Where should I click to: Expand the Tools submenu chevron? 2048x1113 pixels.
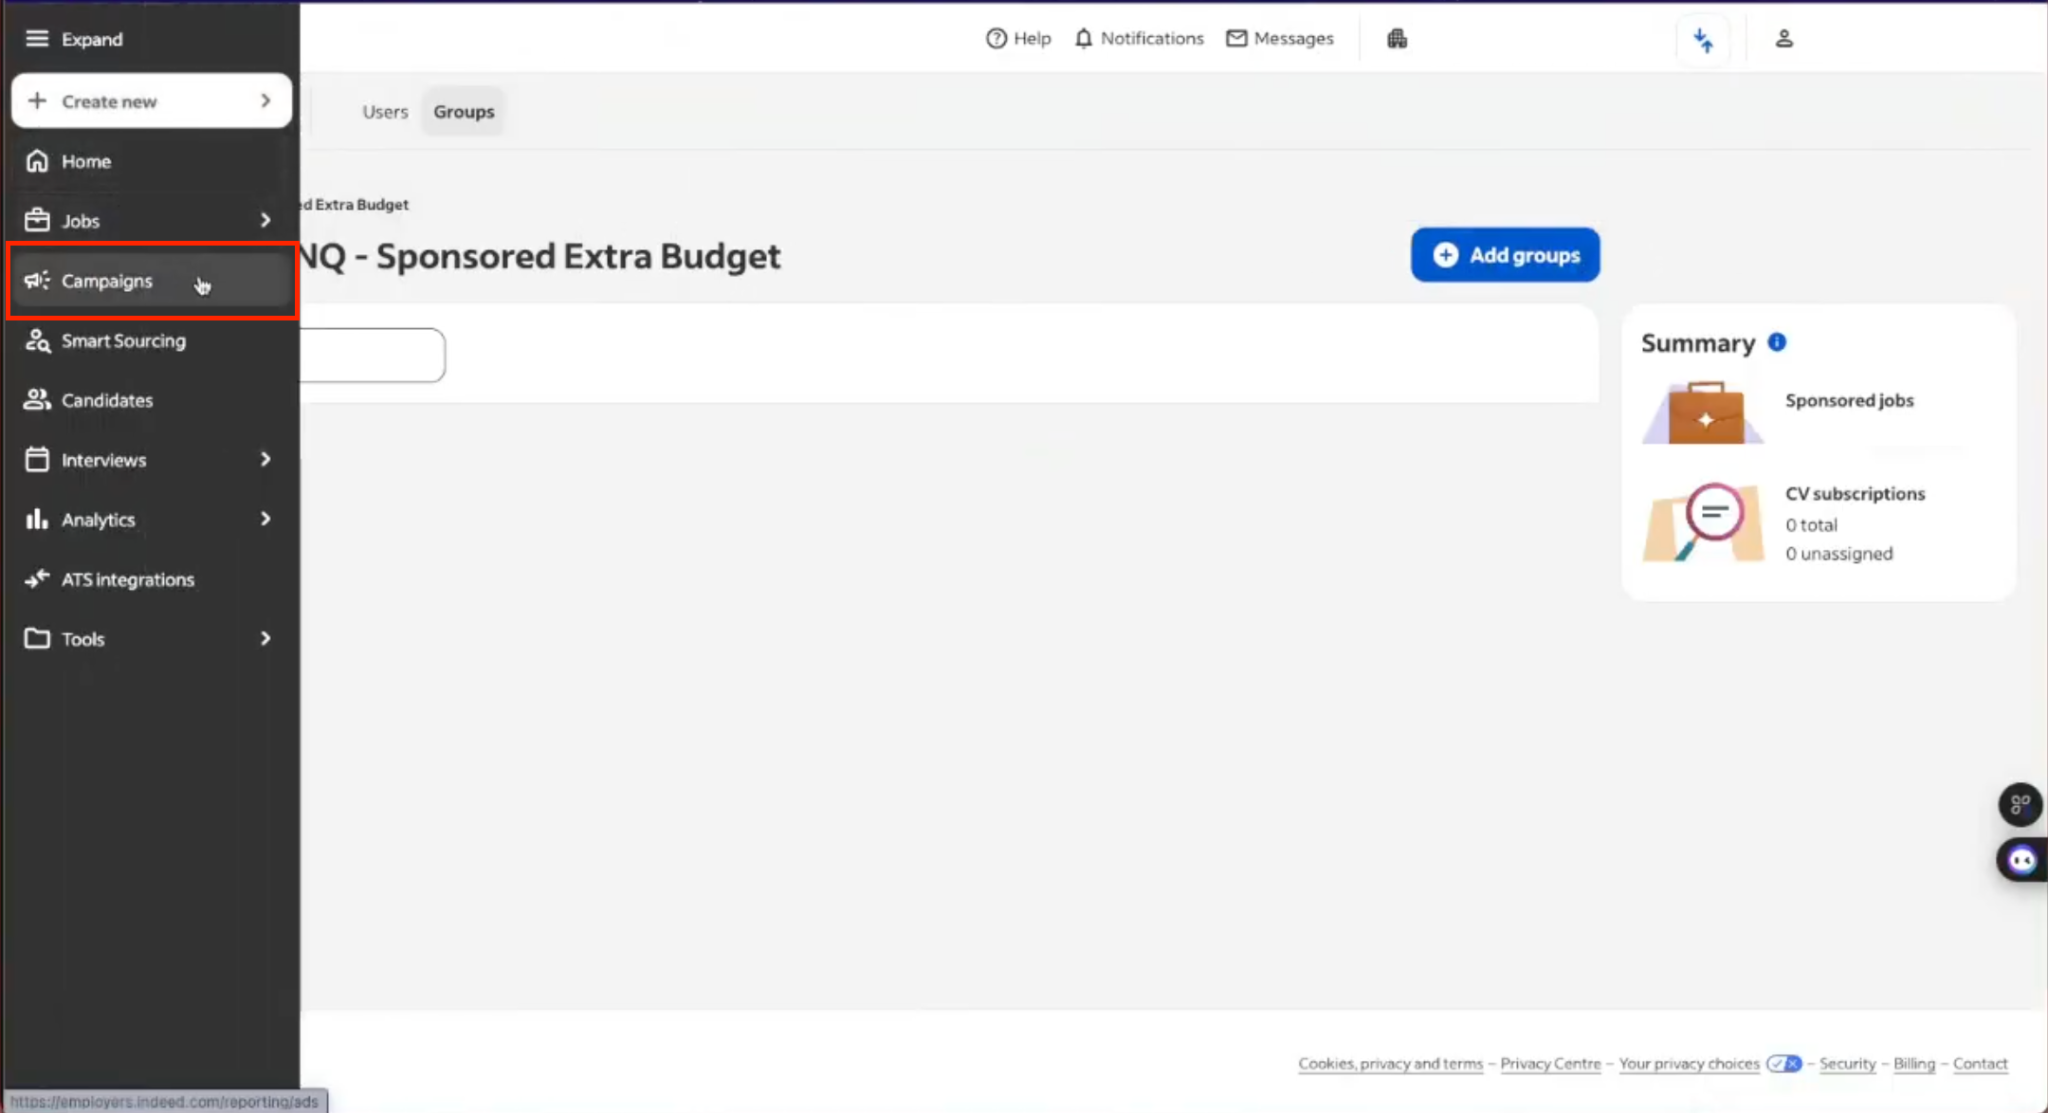[265, 638]
